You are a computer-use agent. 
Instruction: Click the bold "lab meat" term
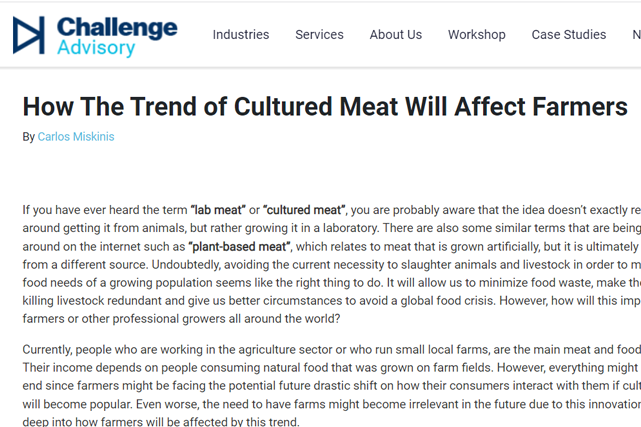[x=223, y=210]
